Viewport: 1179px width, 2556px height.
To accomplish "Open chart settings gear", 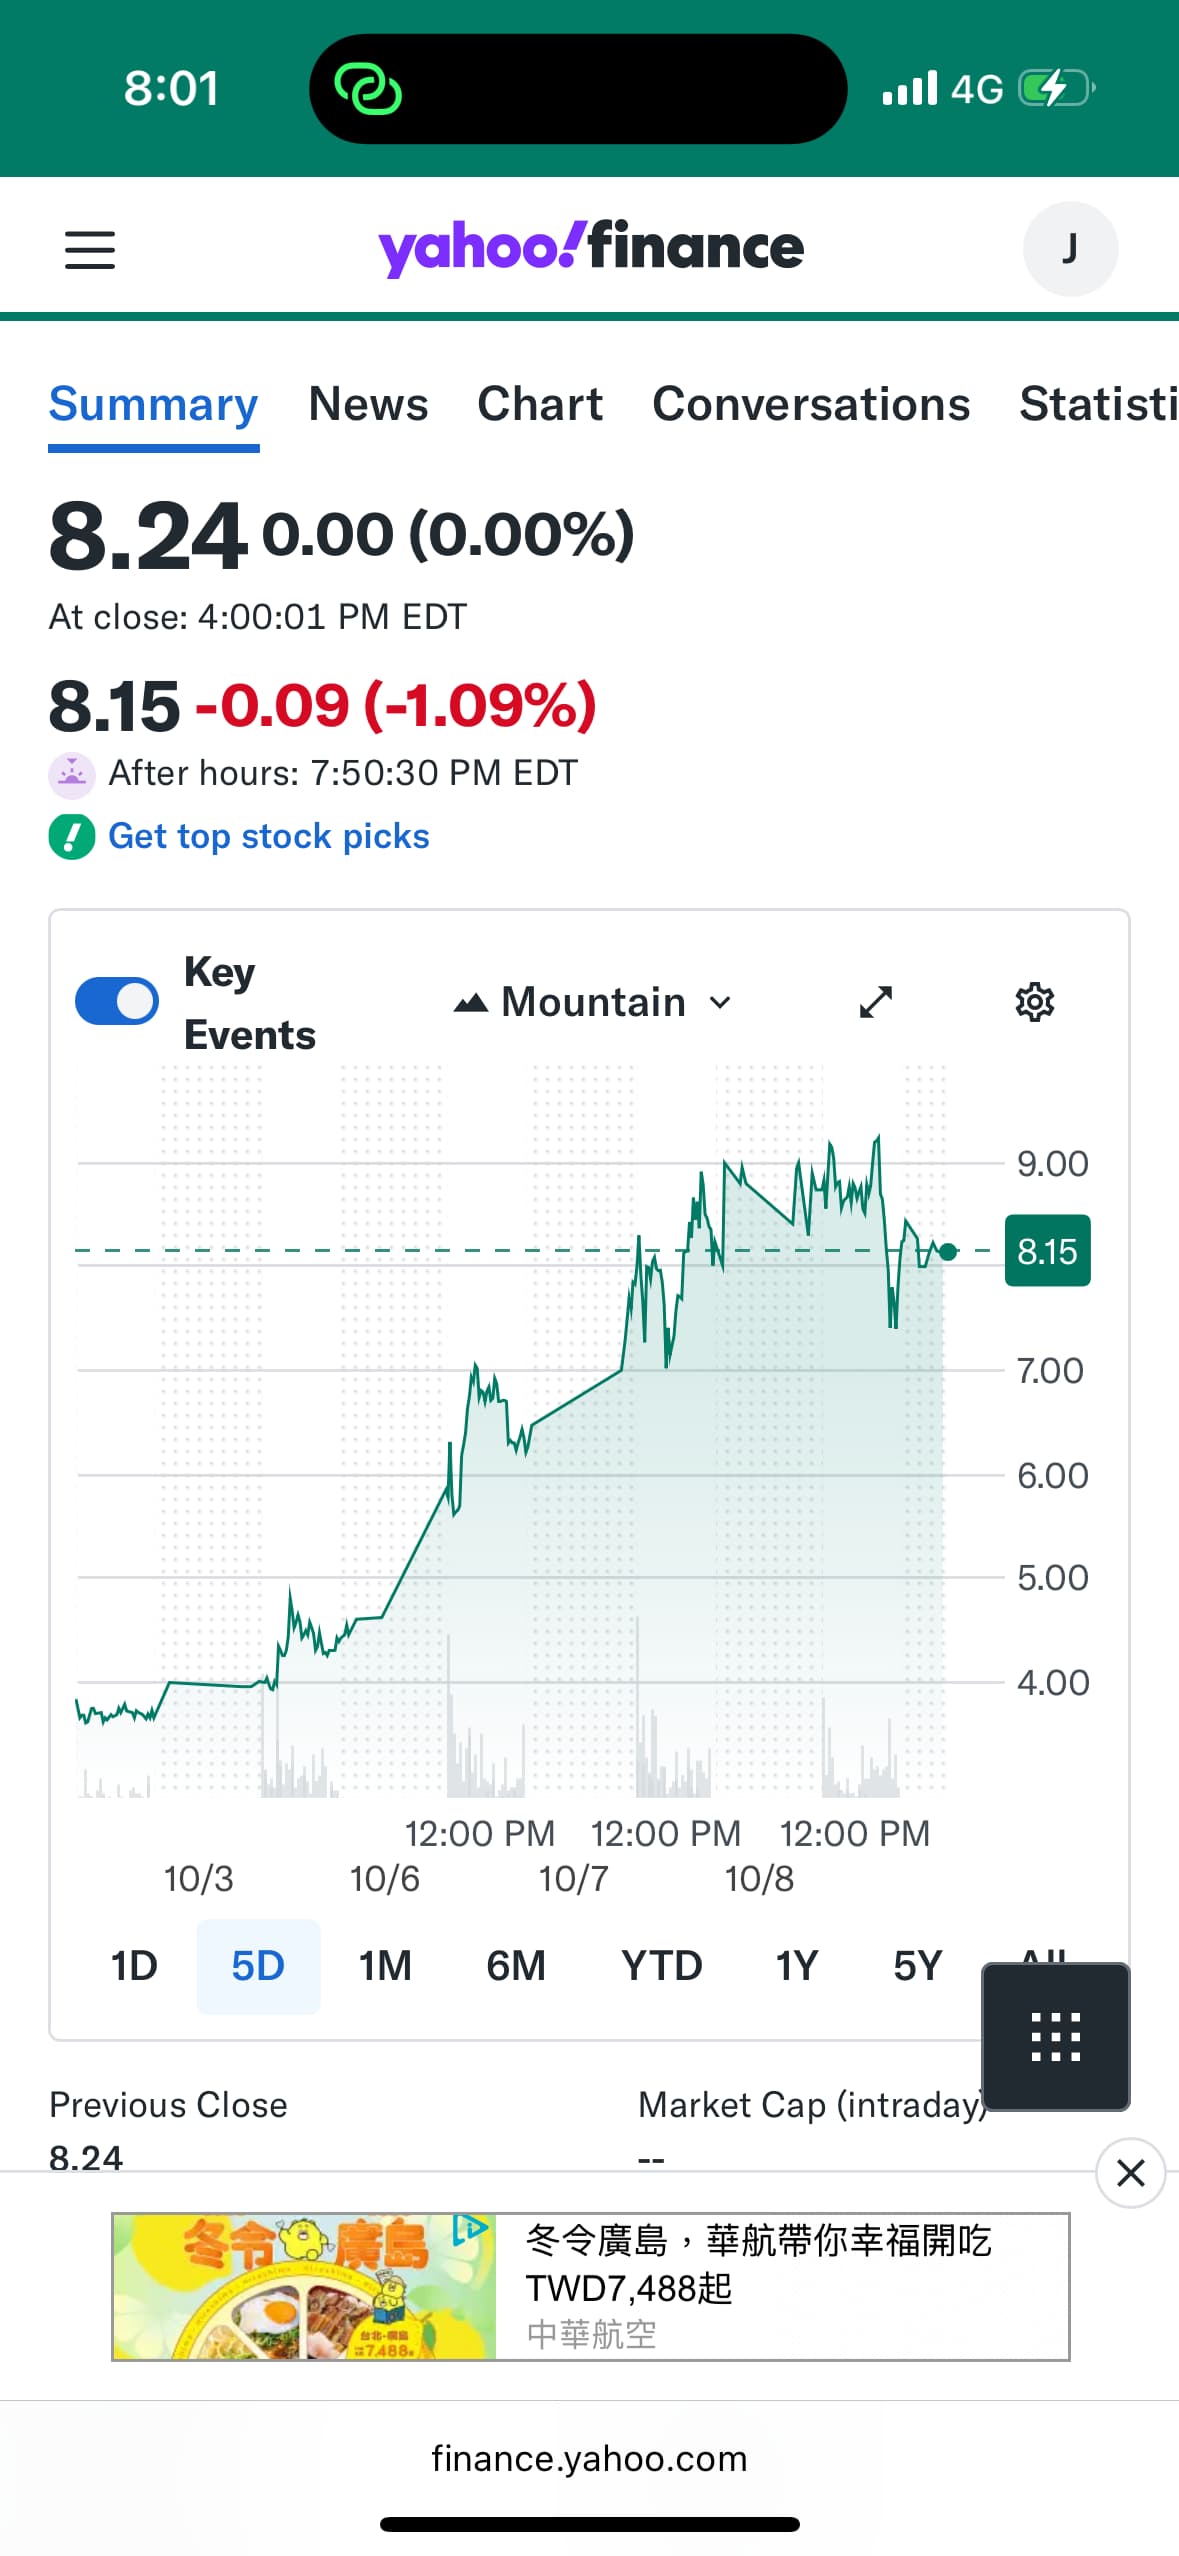I will pos(1034,1002).
